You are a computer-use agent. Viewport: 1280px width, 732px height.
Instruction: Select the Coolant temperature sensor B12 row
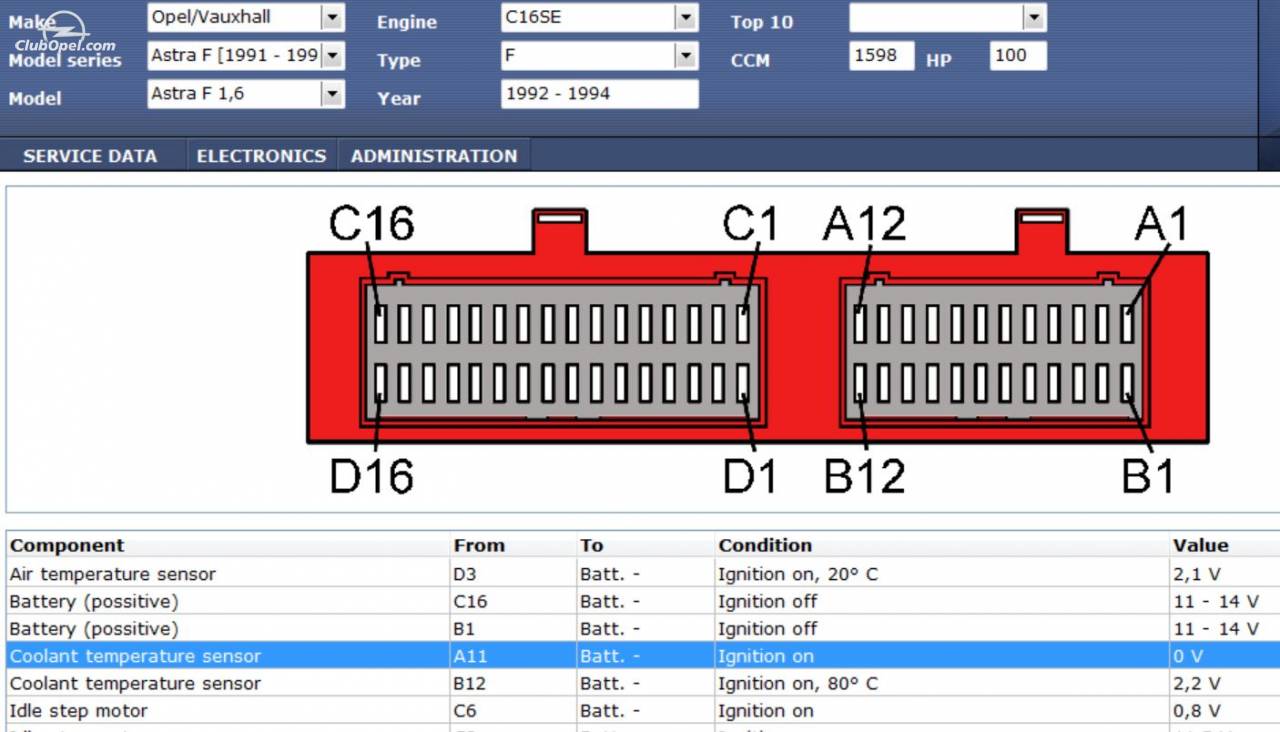click(x=643, y=684)
